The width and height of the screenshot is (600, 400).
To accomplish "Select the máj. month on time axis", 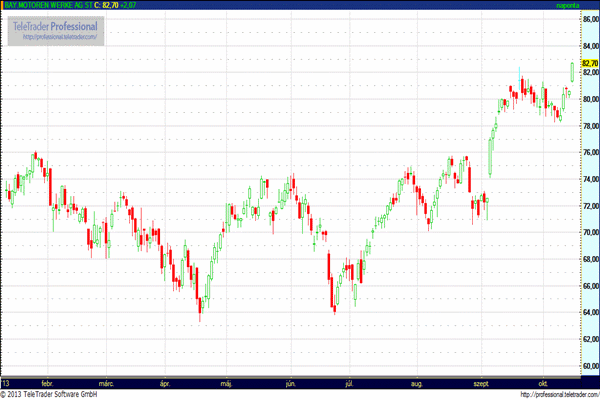I will pos(226,383).
